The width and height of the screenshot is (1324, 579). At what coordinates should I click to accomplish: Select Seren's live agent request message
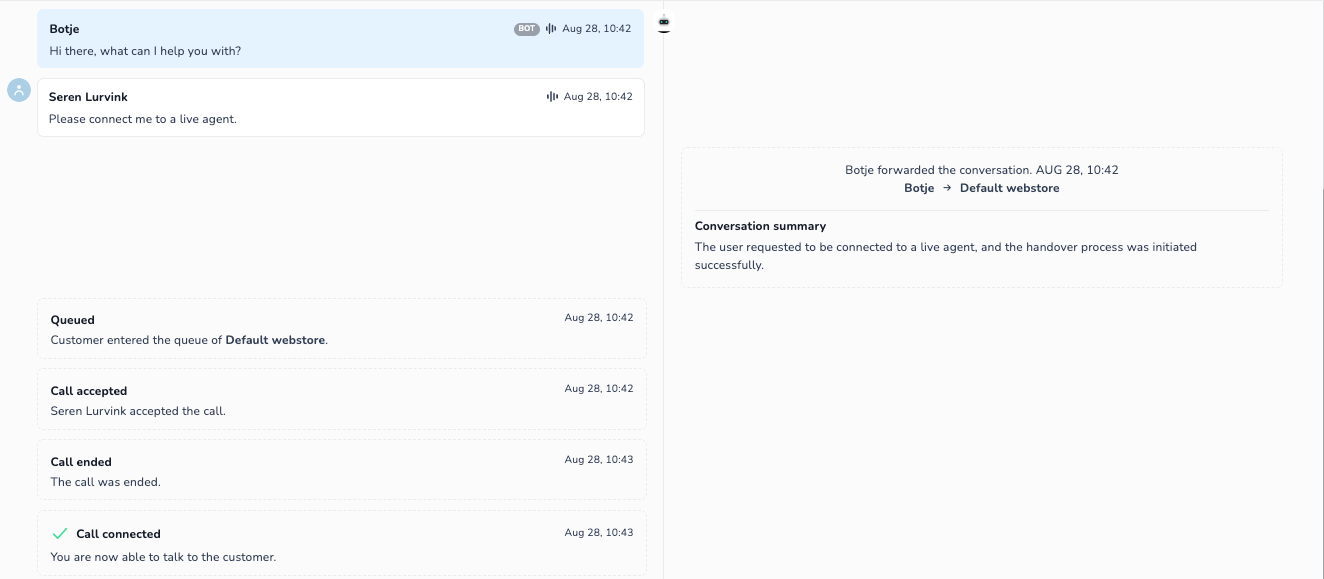tap(341, 107)
